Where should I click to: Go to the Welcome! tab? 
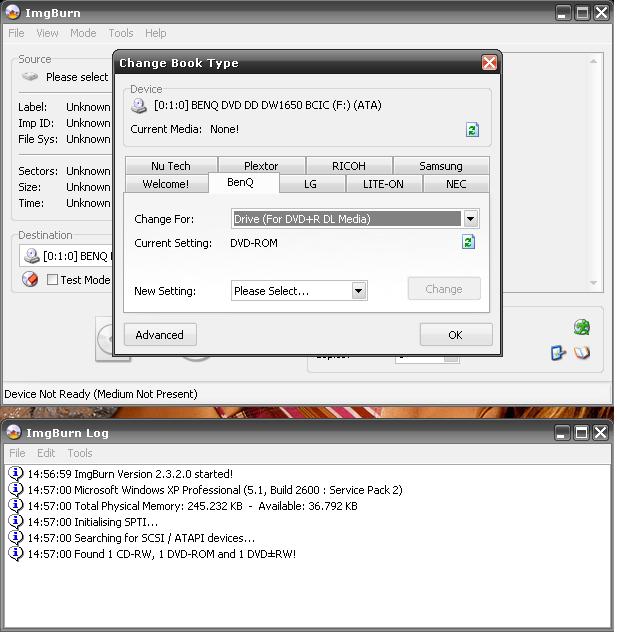[x=167, y=184]
